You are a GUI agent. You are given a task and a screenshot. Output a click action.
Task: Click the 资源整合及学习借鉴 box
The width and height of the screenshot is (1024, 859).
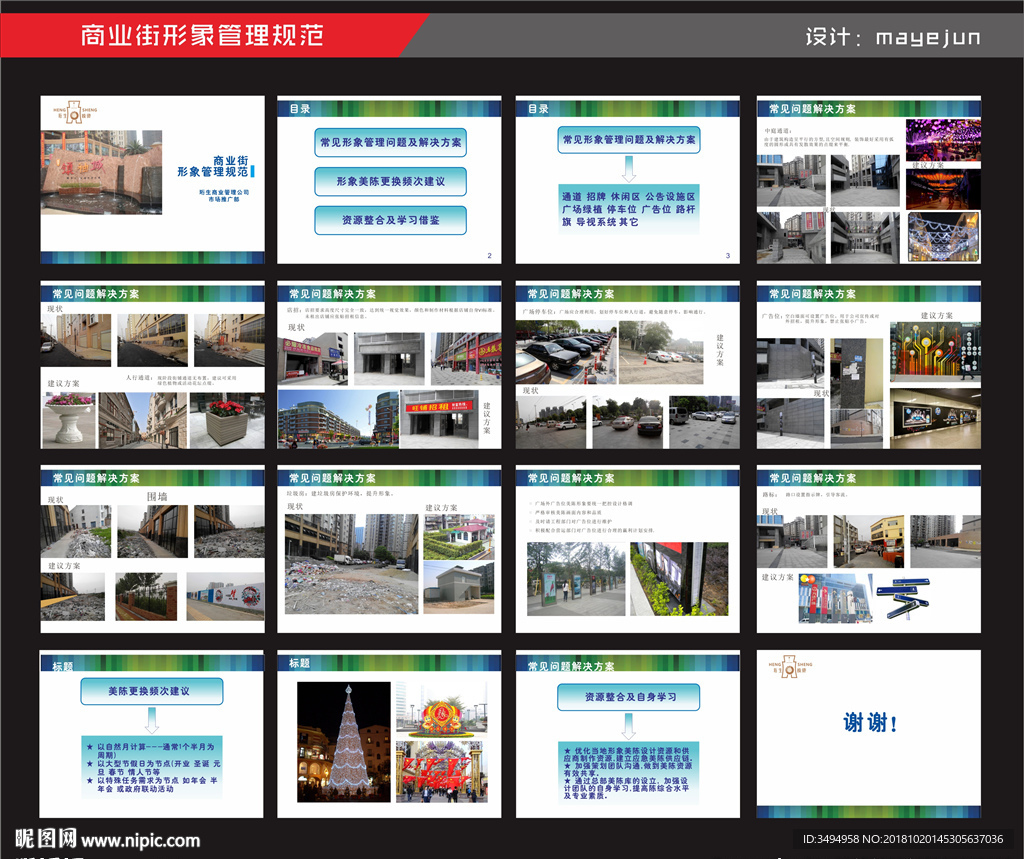[391, 220]
